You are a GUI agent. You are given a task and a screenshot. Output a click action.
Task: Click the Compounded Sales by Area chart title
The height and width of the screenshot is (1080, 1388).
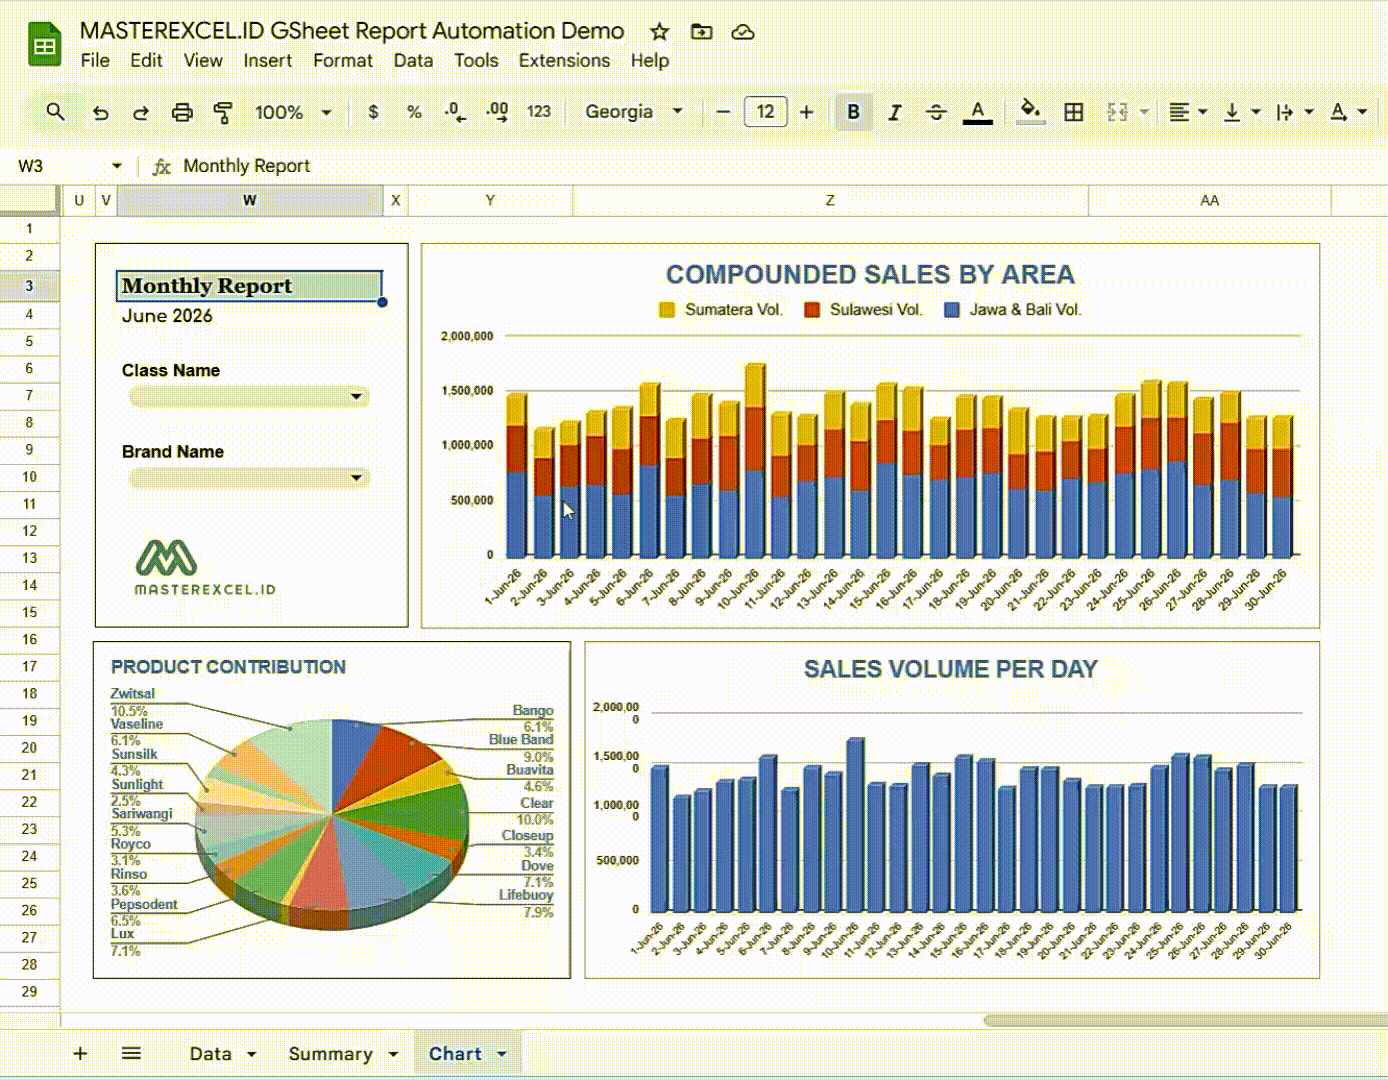point(870,275)
